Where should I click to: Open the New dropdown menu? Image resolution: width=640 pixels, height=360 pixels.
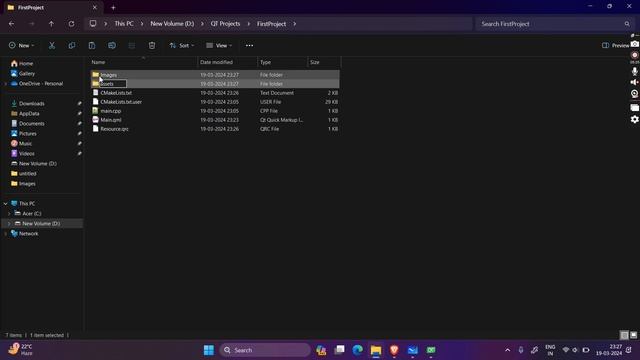(x=22, y=46)
